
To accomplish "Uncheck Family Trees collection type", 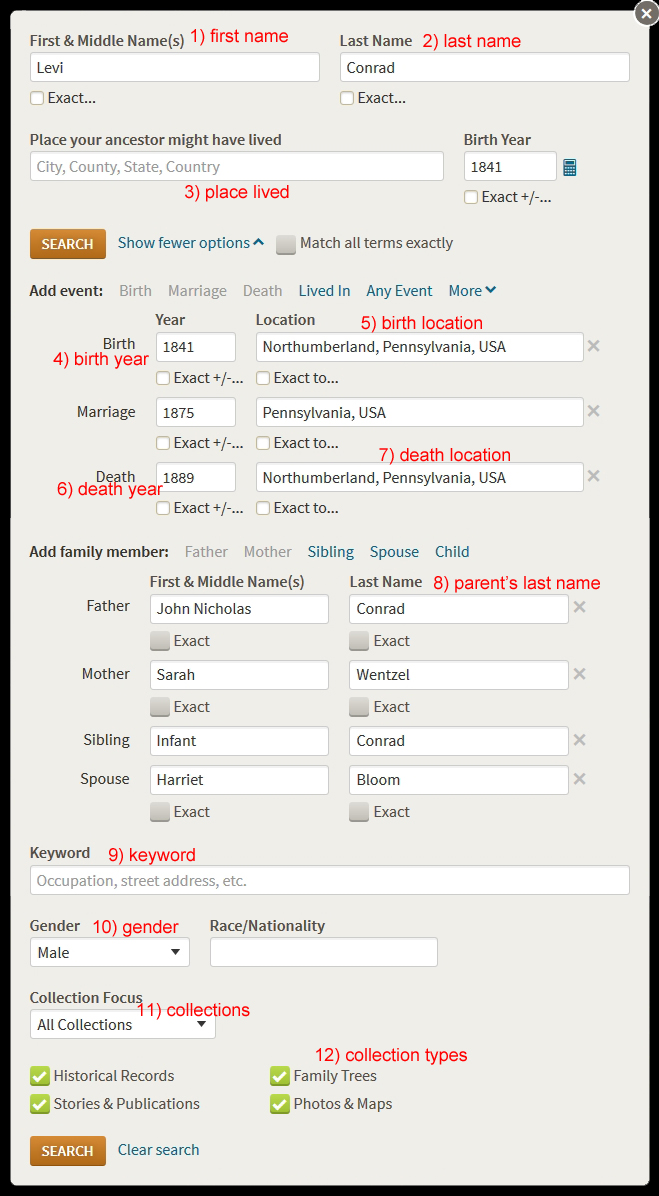I will tap(280, 1076).
